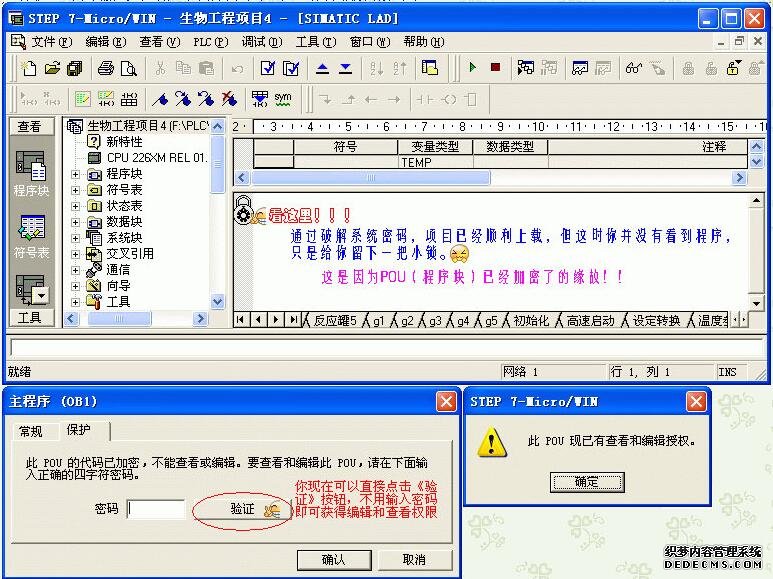Screen dimensions: 773x579
Task: Open the 调试(D) menu
Action: [262, 42]
